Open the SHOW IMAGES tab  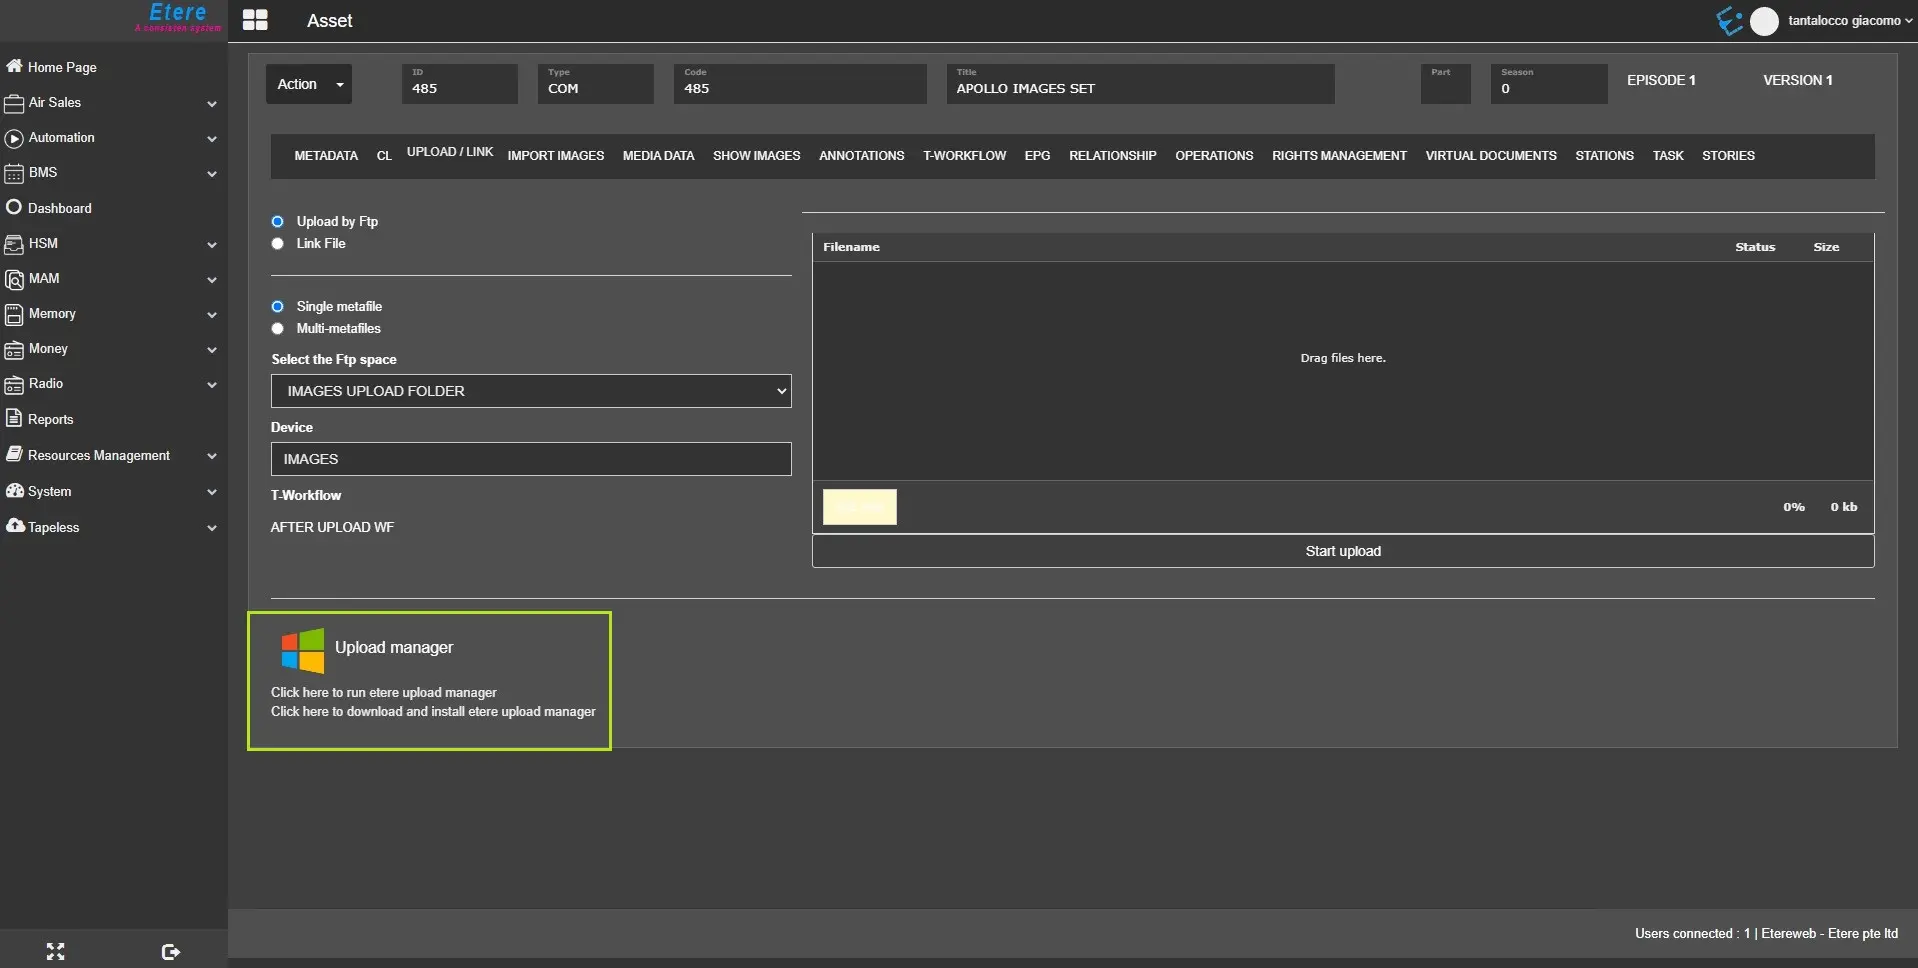point(756,156)
